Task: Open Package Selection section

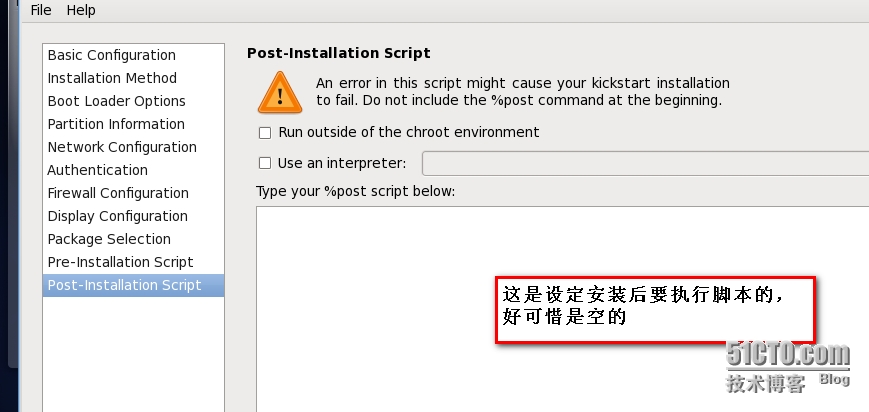Action: [x=109, y=239]
